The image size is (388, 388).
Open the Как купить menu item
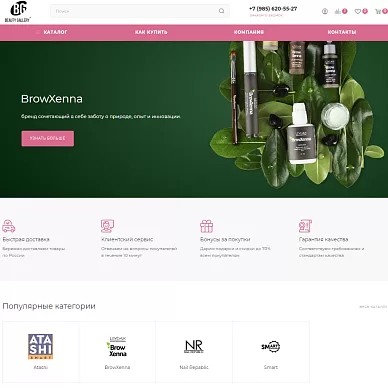click(151, 32)
